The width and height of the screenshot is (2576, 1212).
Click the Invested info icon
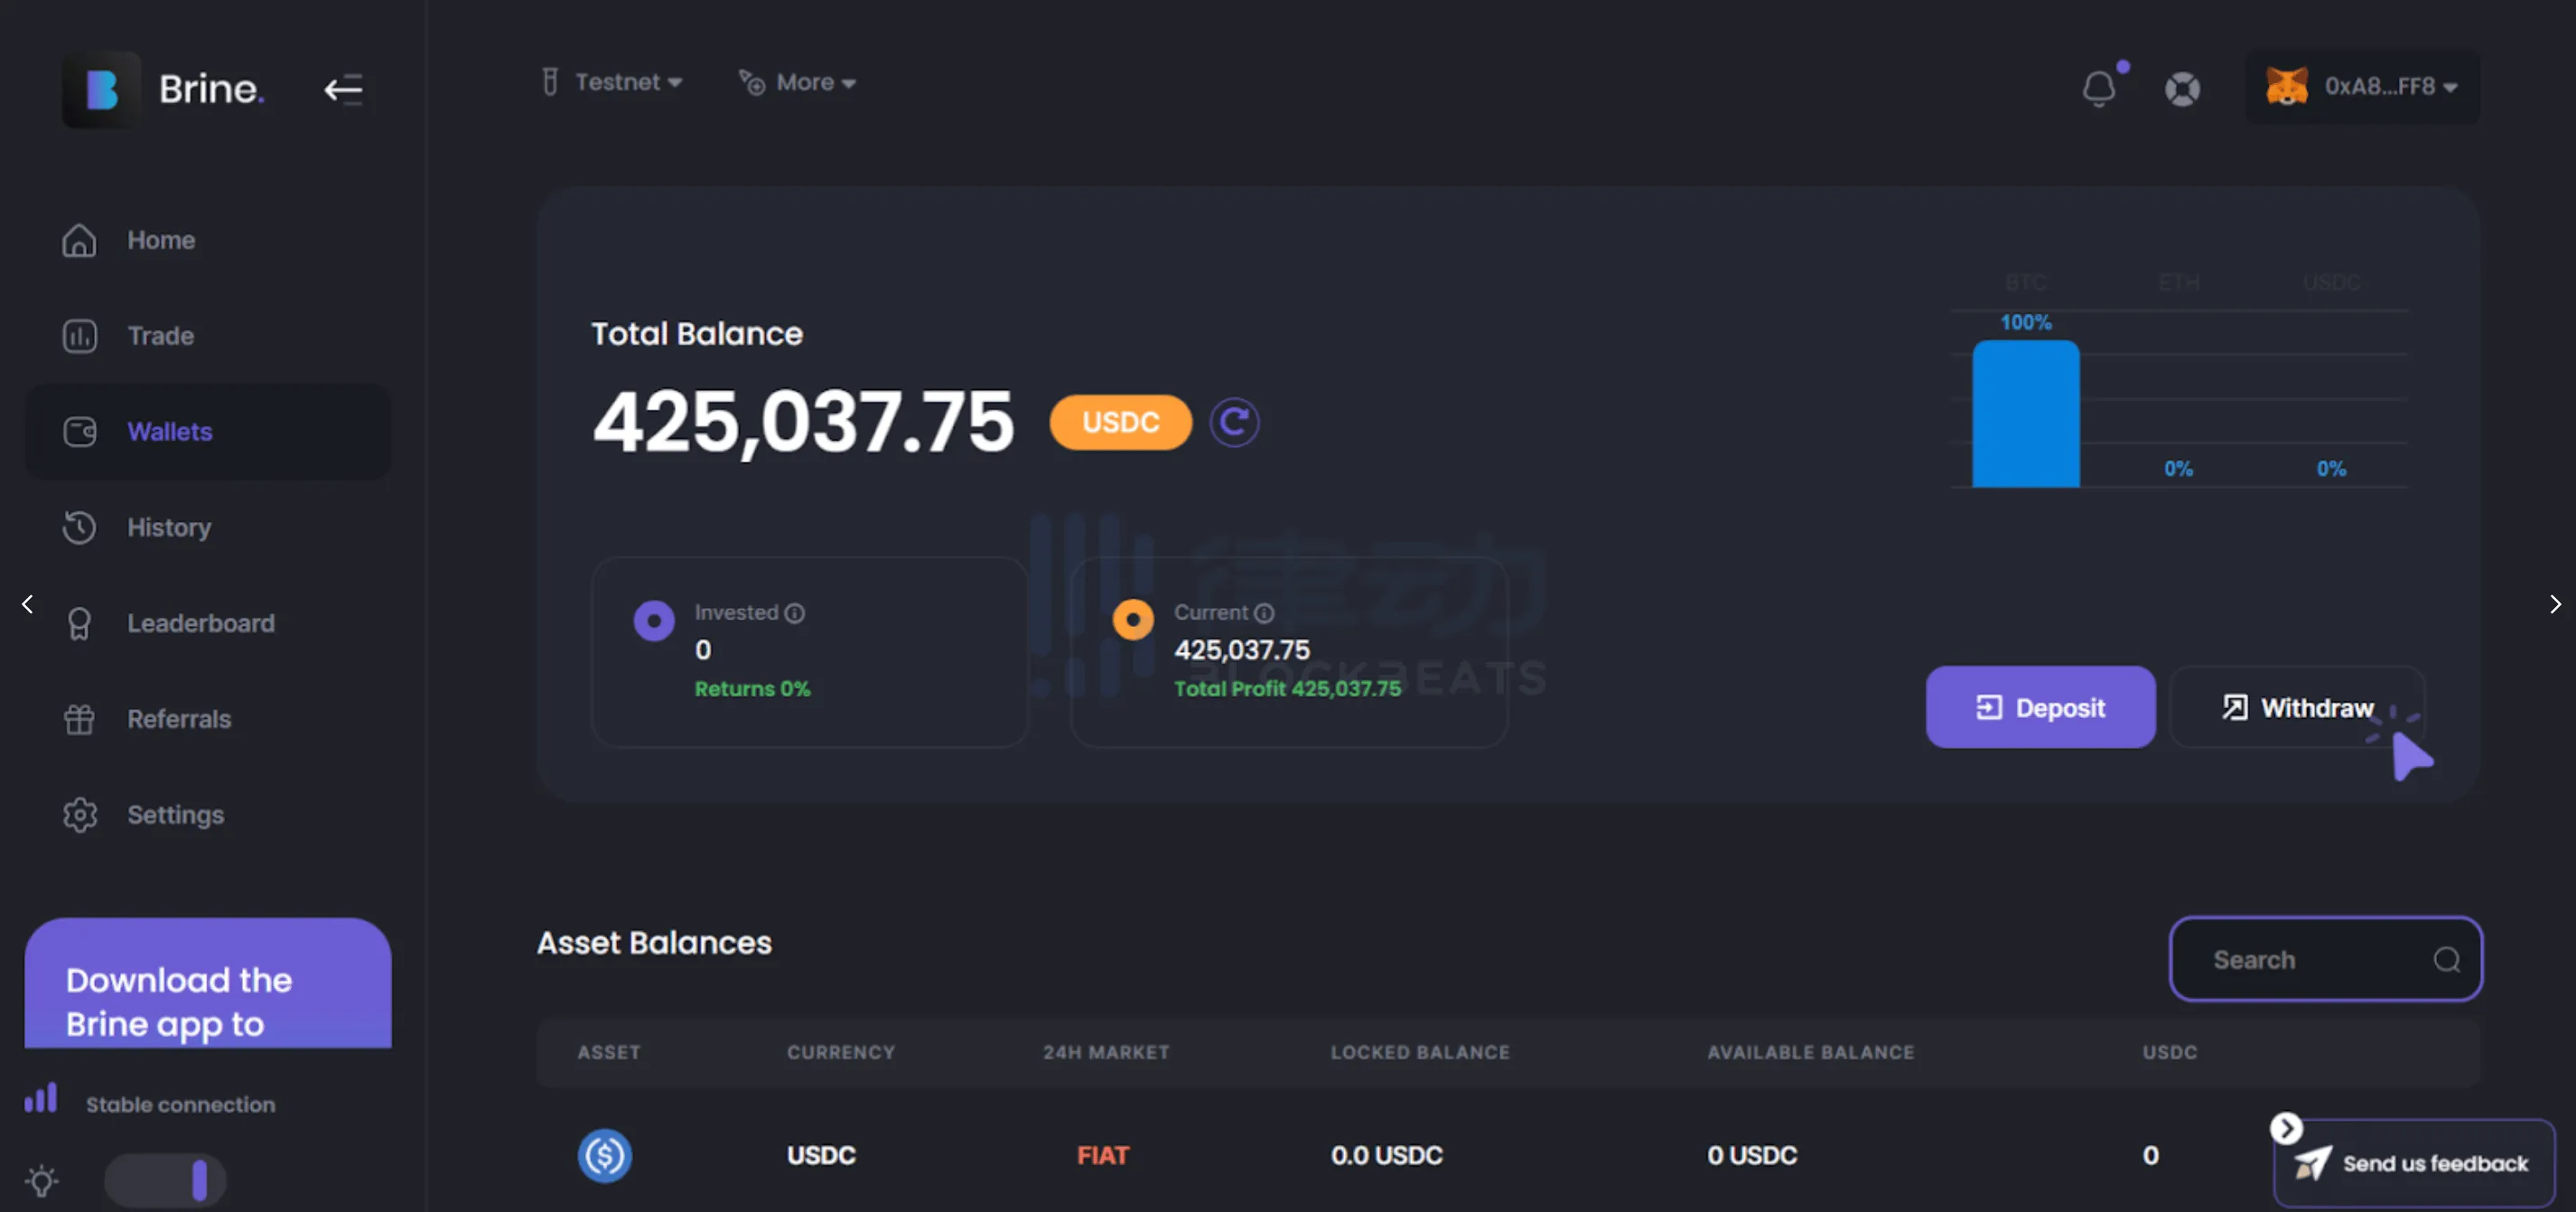795,613
